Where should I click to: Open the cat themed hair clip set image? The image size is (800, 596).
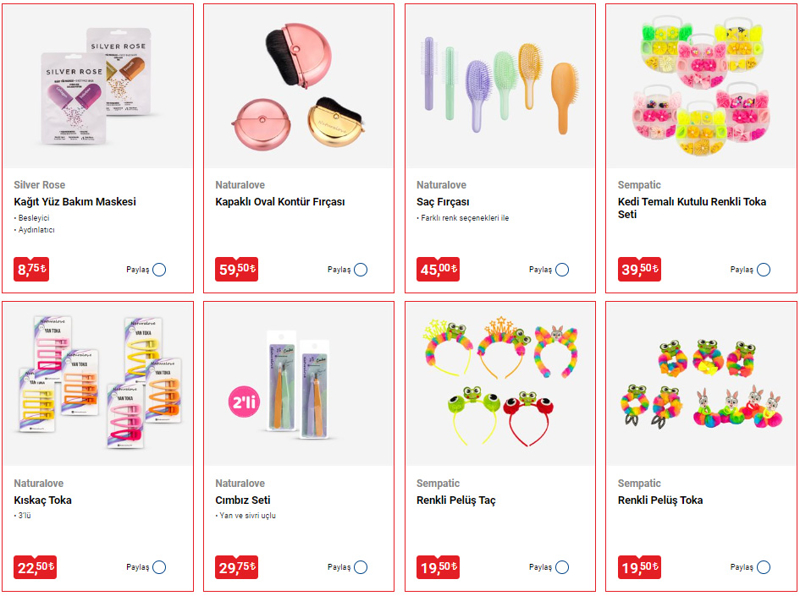coord(702,86)
